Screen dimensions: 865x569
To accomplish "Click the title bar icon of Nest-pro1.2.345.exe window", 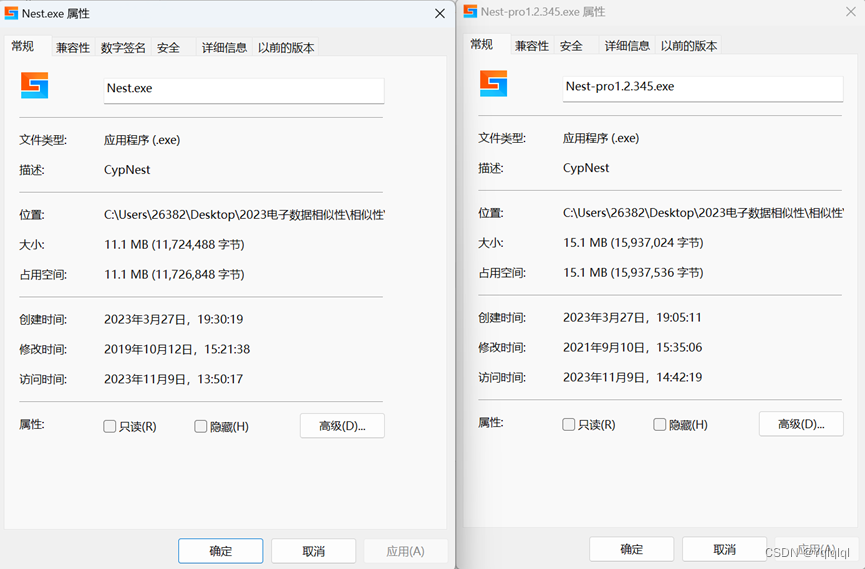I will [x=470, y=12].
